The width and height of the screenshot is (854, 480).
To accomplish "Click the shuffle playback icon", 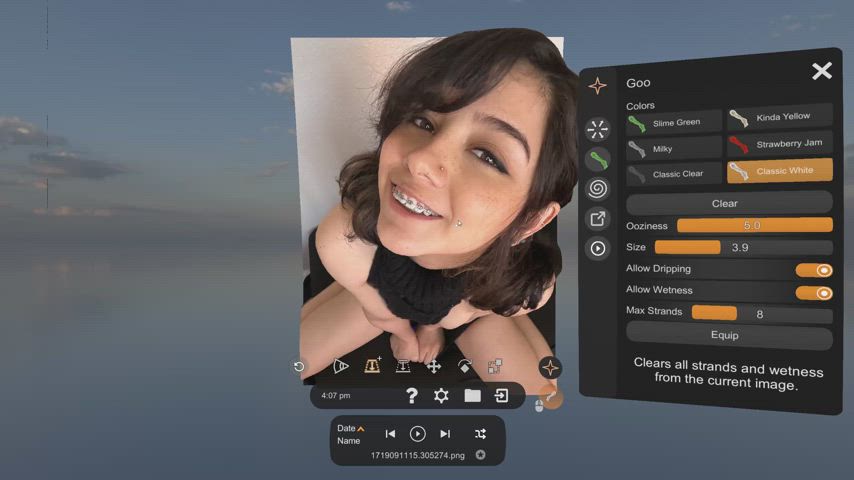I will coord(480,434).
